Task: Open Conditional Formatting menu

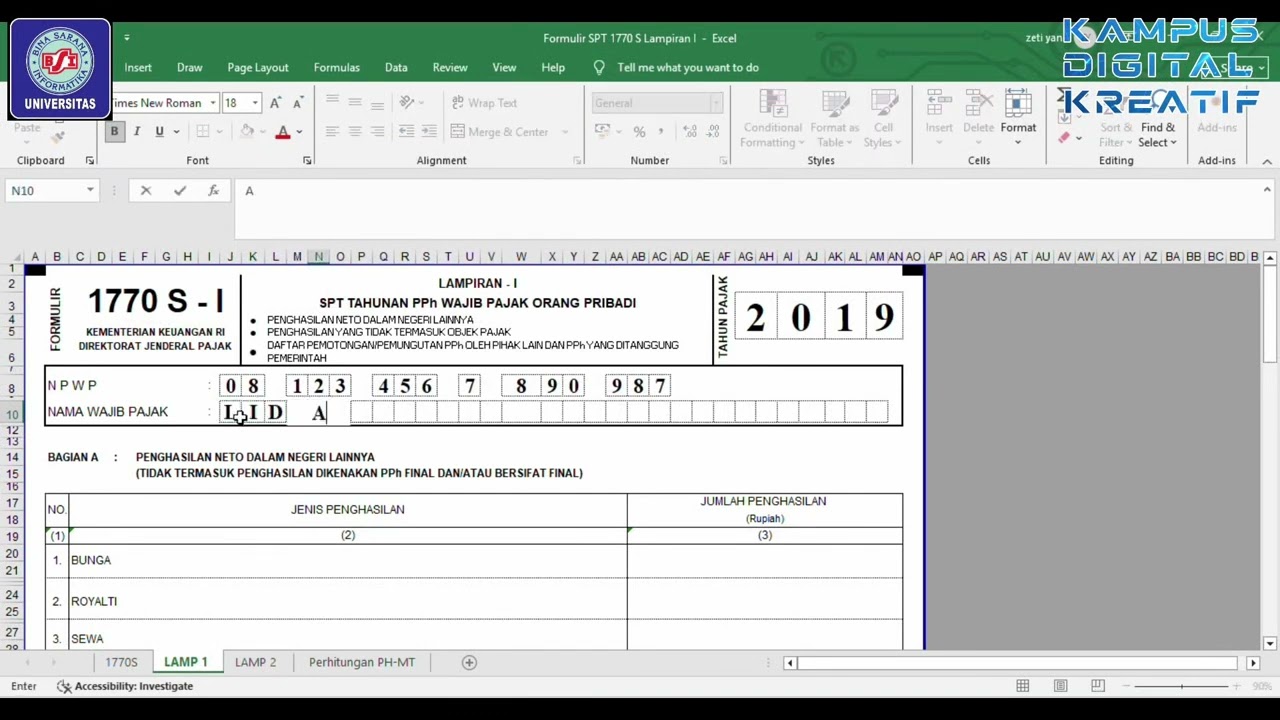Action: pos(772,119)
